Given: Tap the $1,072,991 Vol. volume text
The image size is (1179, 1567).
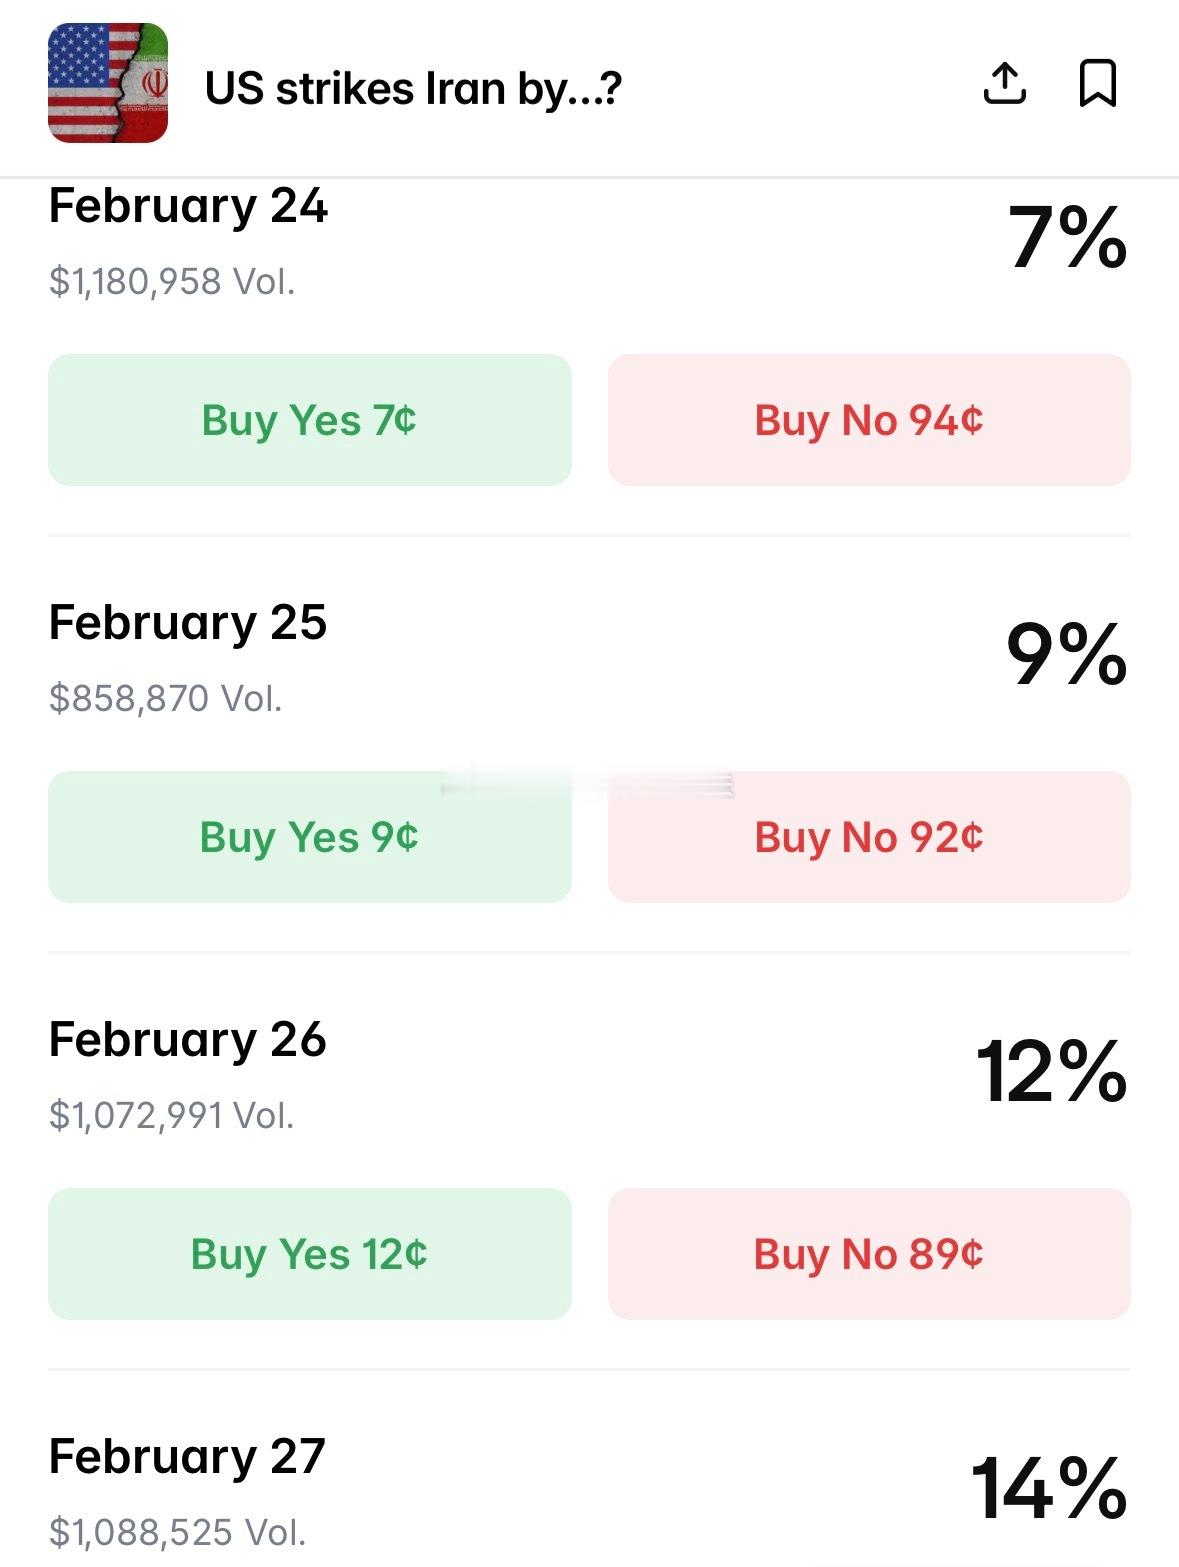Looking at the screenshot, I should [x=172, y=1115].
